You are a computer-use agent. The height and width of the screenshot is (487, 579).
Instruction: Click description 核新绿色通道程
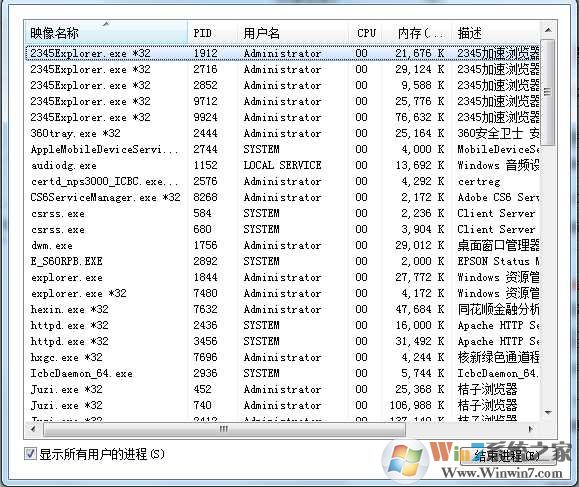coord(498,357)
